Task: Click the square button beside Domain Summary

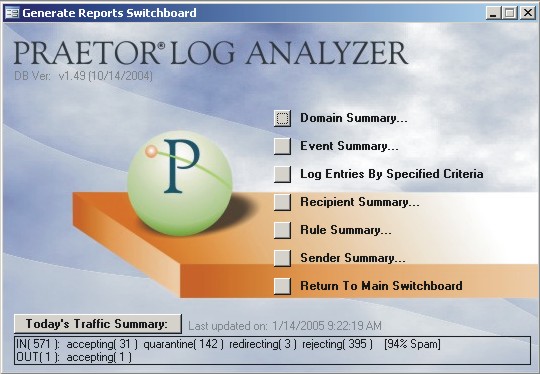Action: coord(282,118)
